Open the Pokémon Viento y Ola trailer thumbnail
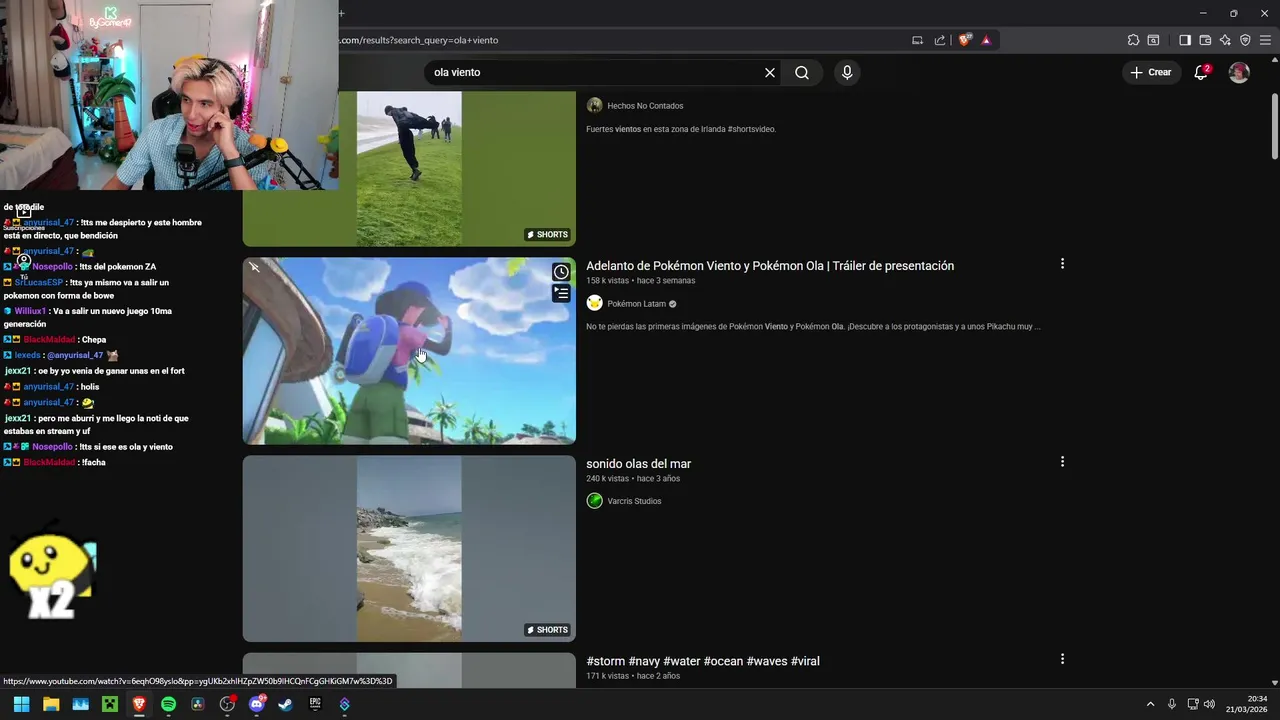Image resolution: width=1280 pixels, height=720 pixels. click(409, 351)
